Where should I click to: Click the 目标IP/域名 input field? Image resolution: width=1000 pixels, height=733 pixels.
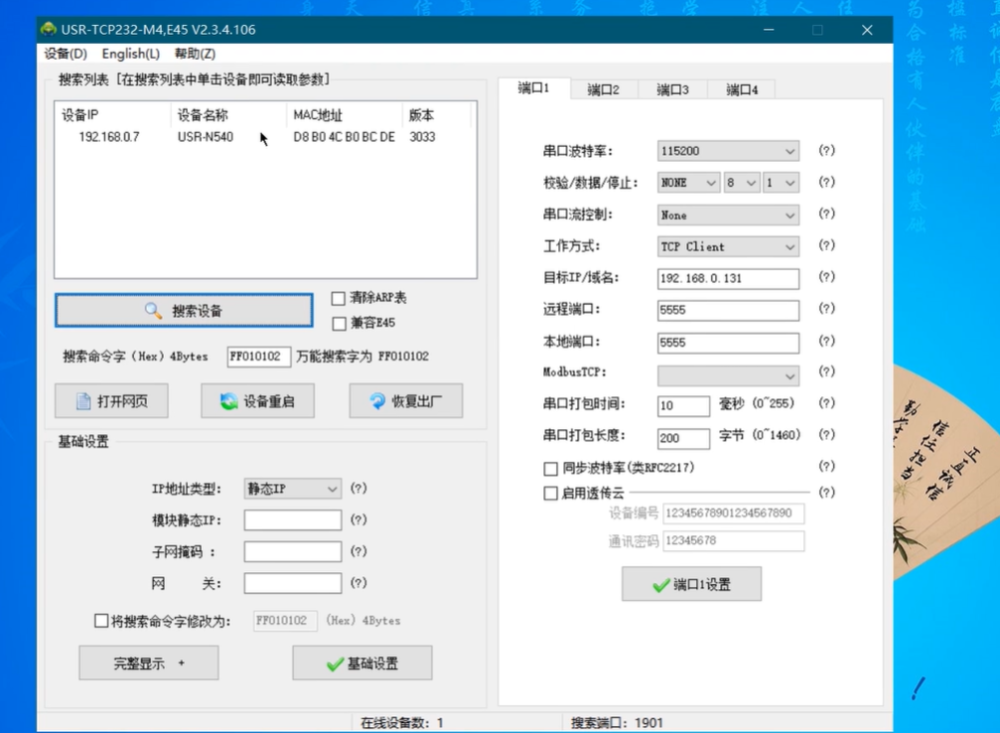point(728,279)
